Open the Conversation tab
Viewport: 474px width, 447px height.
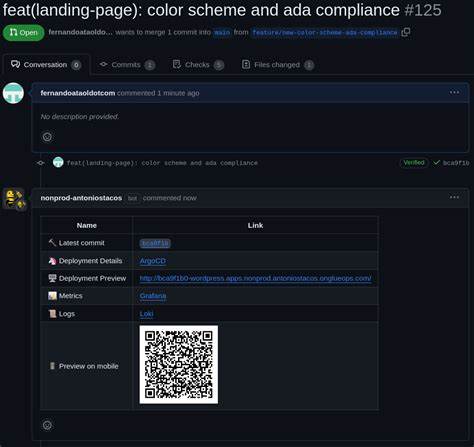click(x=46, y=65)
